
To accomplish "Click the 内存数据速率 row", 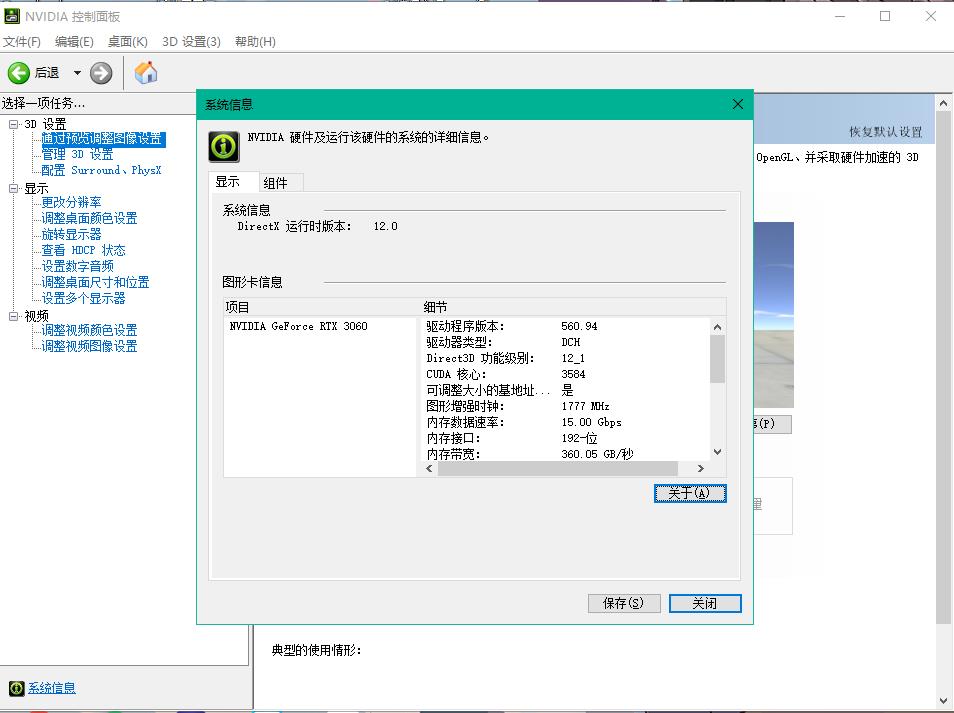I will (x=564, y=422).
